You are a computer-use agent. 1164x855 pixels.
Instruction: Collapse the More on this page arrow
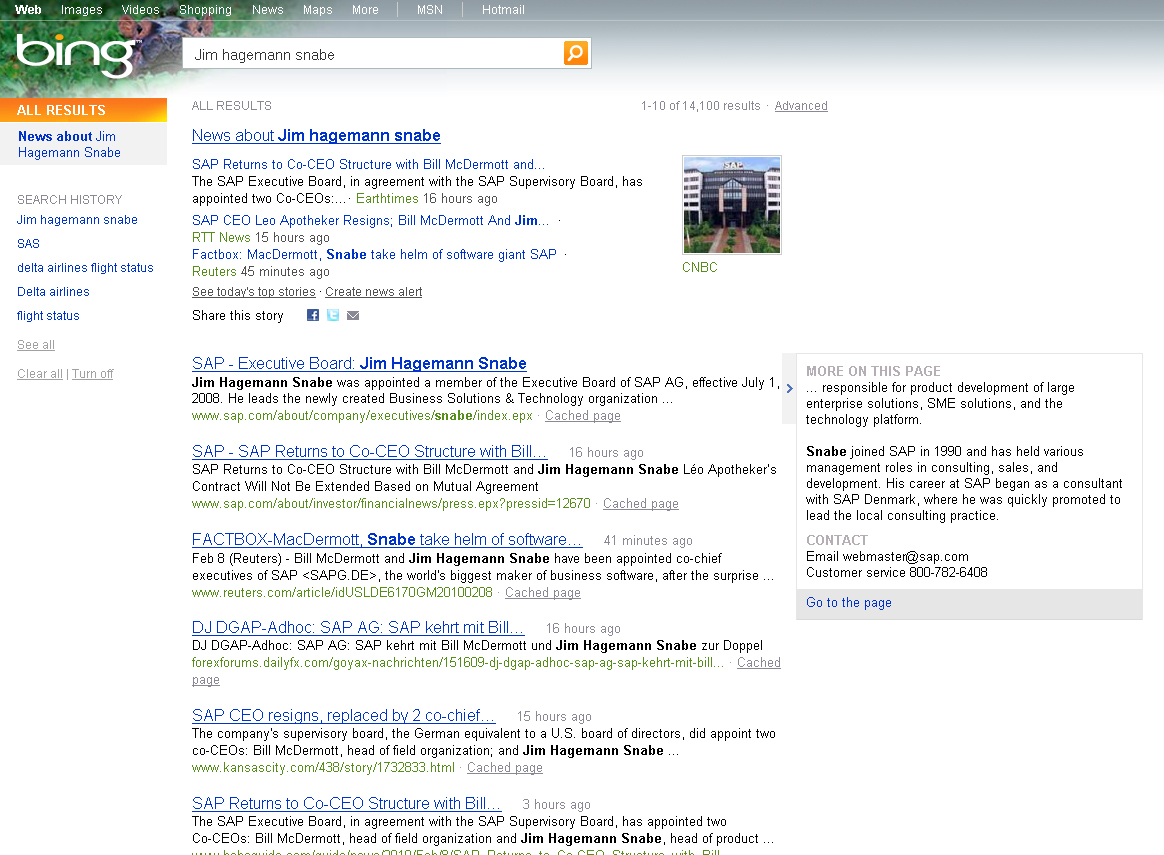(789, 389)
